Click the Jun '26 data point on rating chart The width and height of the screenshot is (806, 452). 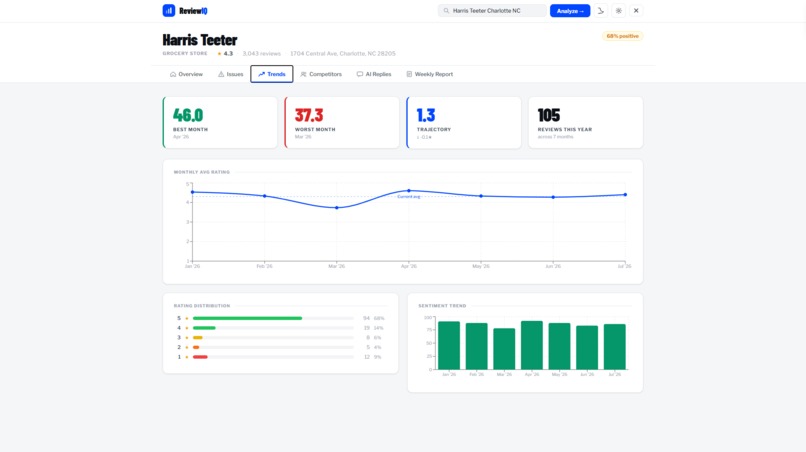tap(553, 197)
